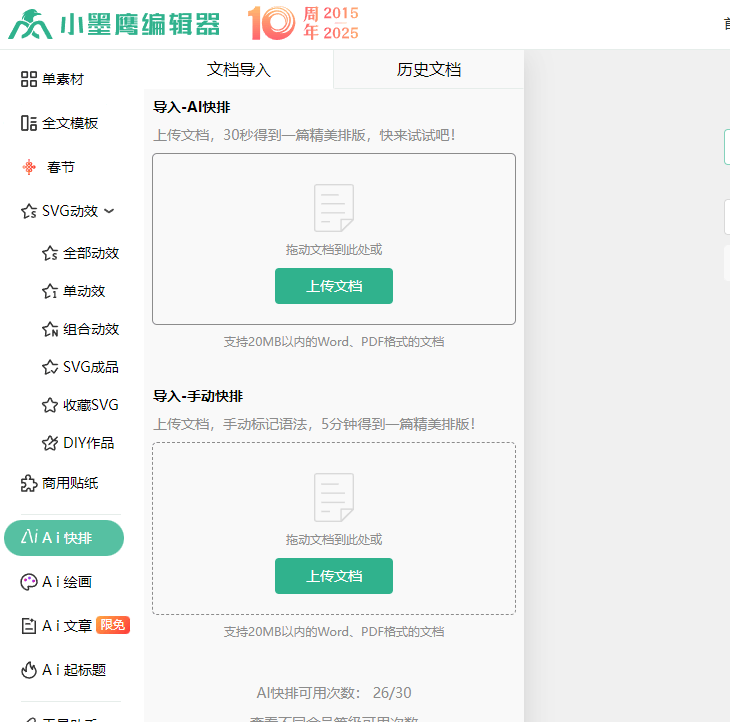Open 收藏SVG favorites
Image resolution: width=730 pixels, height=722 pixels.
point(90,405)
